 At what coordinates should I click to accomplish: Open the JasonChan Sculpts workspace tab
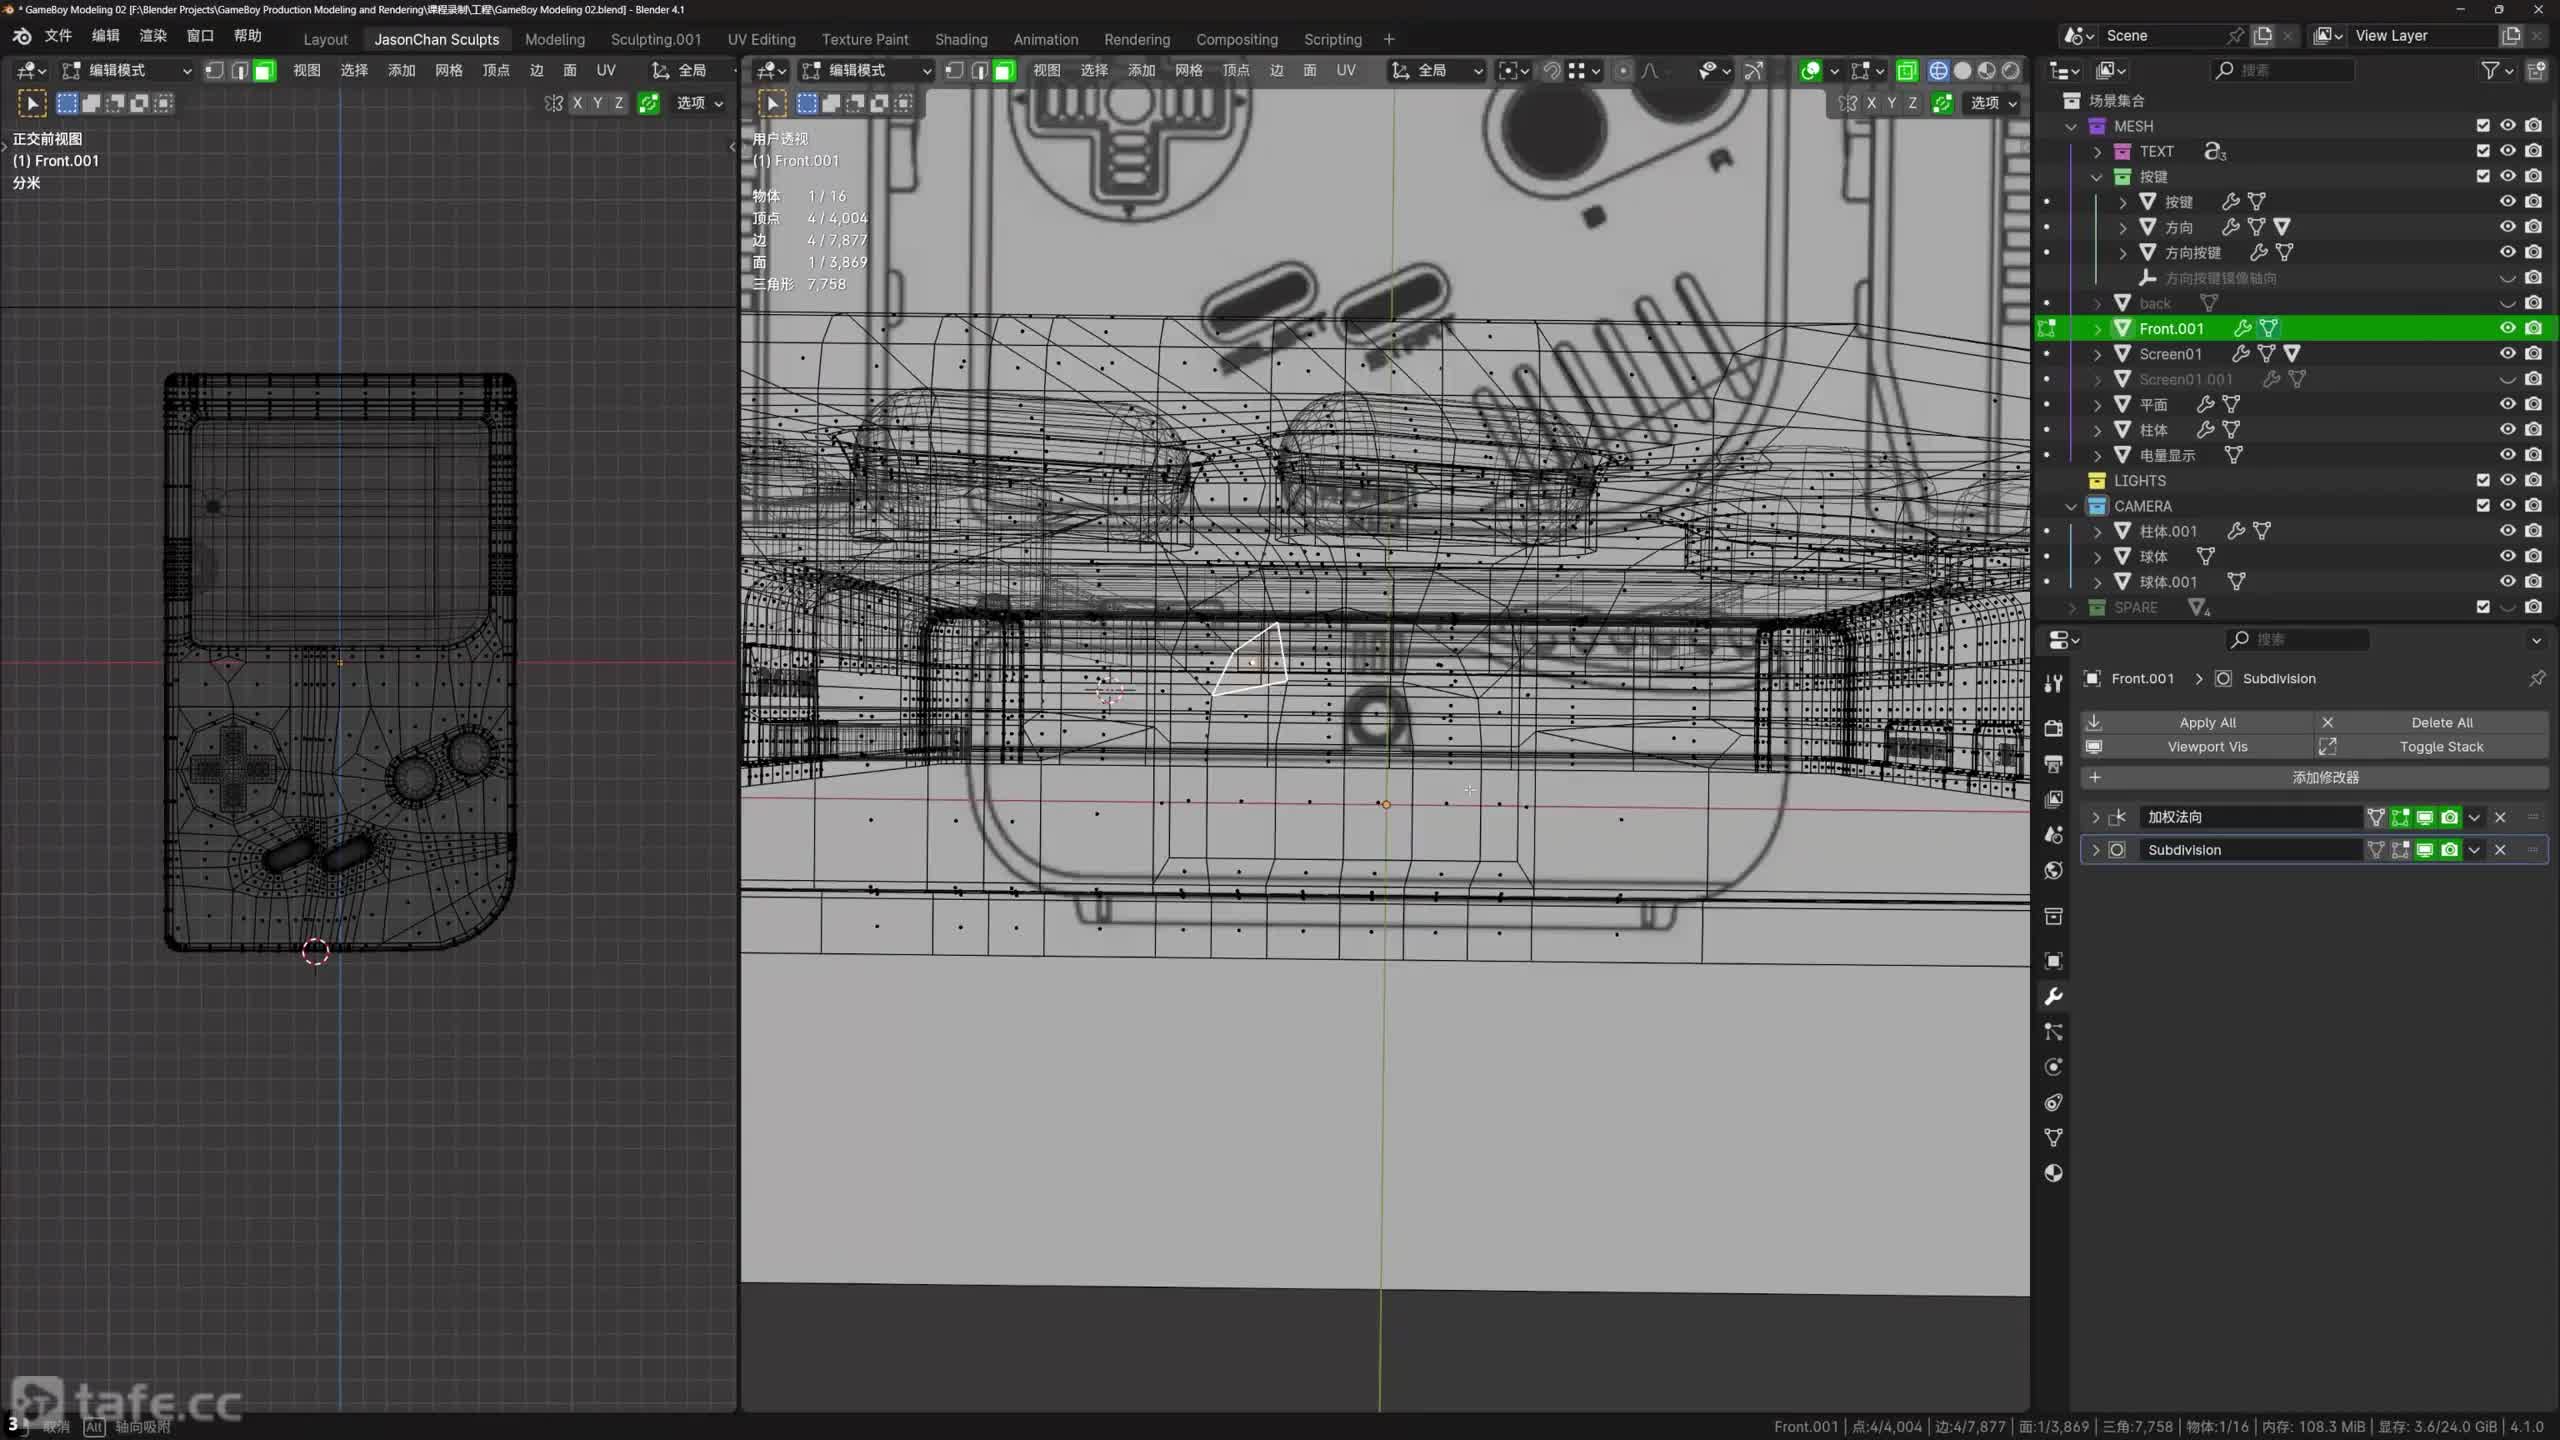[x=436, y=39]
